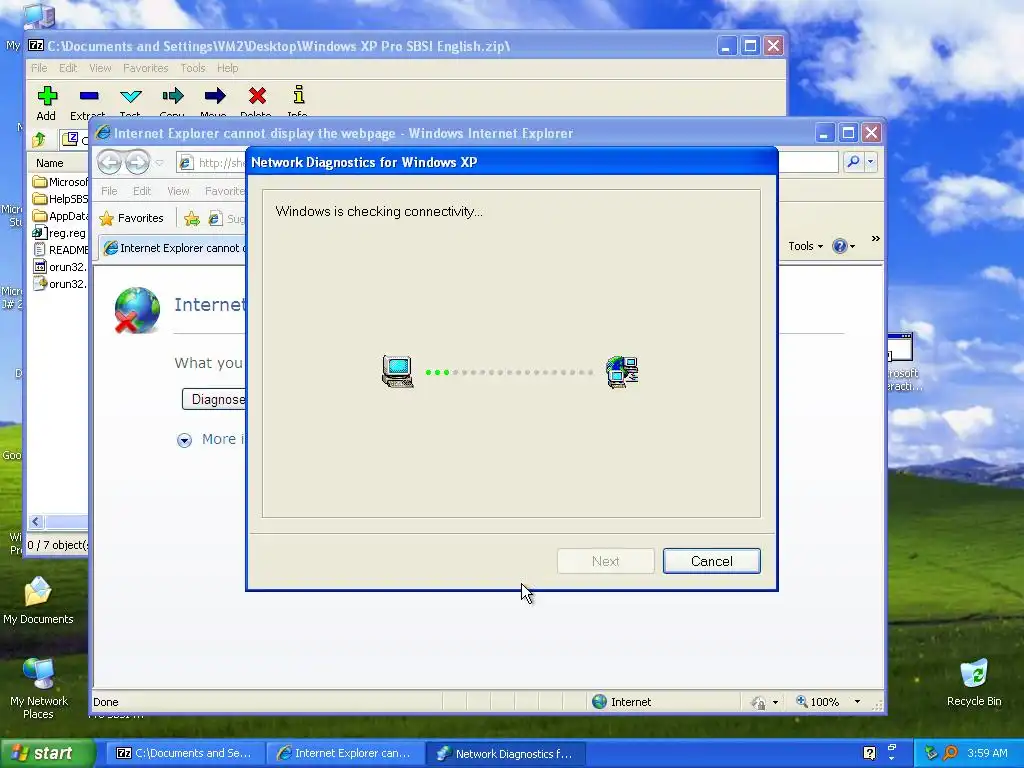Click the disabled Next button in Network Diagnostics
This screenshot has width=1024, height=768.
tap(605, 561)
